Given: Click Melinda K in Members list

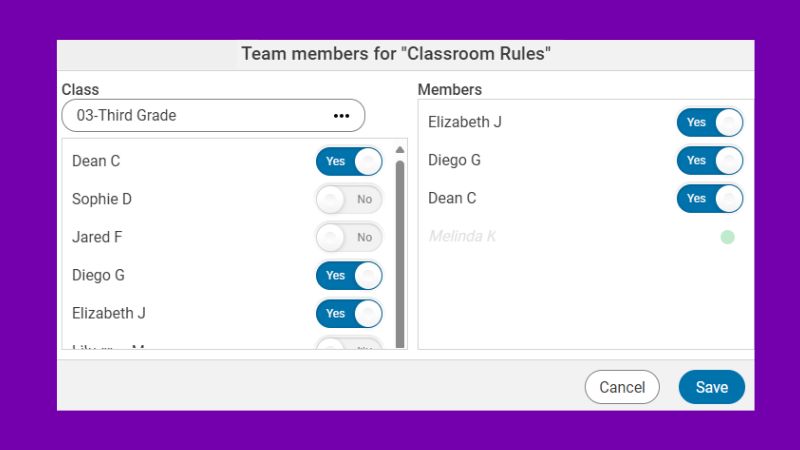Looking at the screenshot, I should (462, 237).
